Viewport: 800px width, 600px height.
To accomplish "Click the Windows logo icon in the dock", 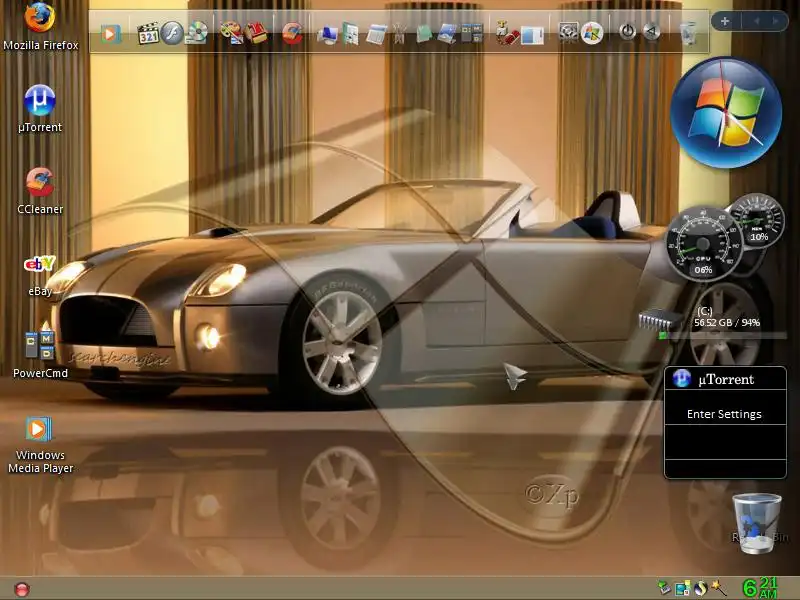I will 592,33.
